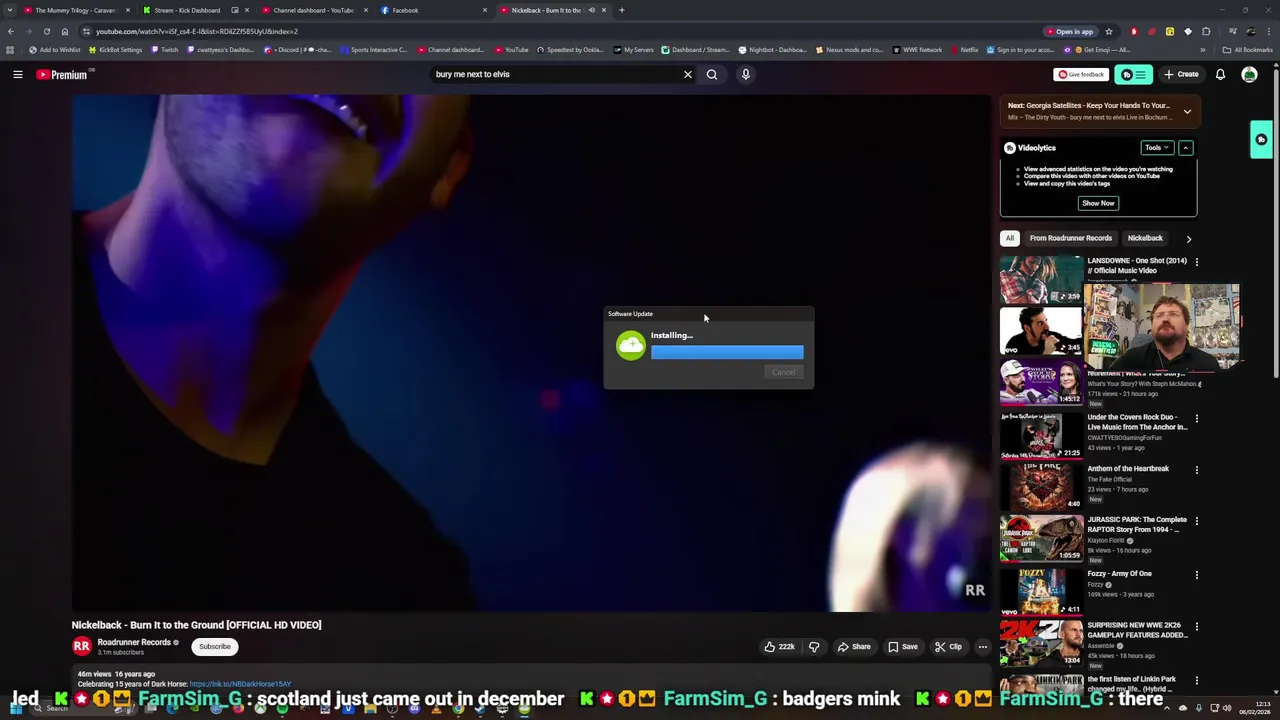This screenshot has height=720, width=1280.
Task: Run search with the magnifier button
Action: pos(712,74)
